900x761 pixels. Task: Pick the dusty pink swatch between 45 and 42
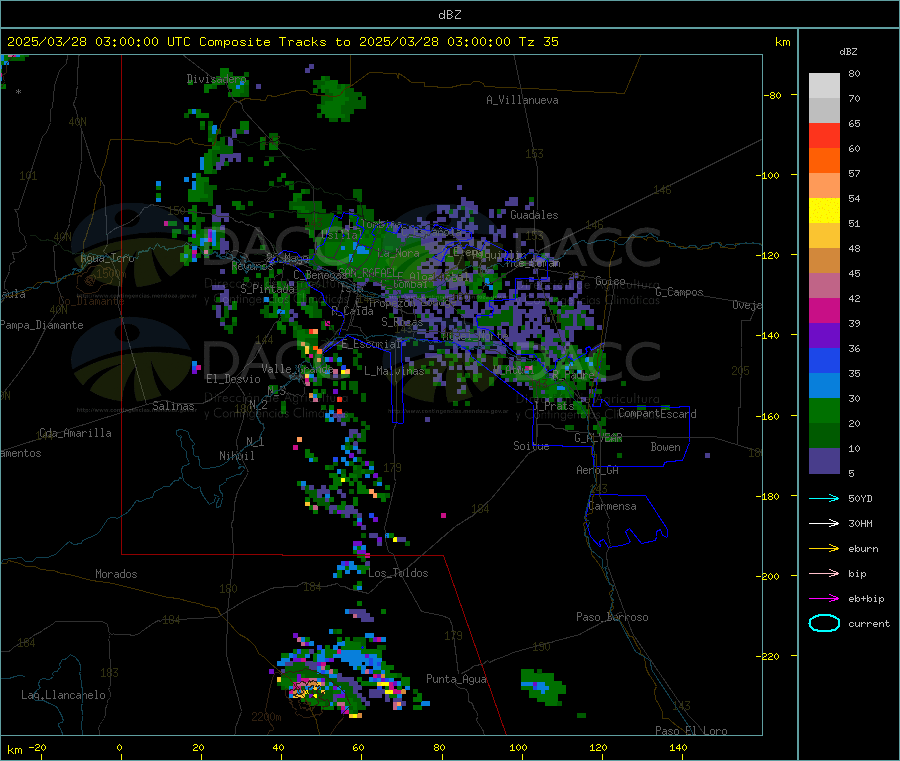click(x=824, y=286)
